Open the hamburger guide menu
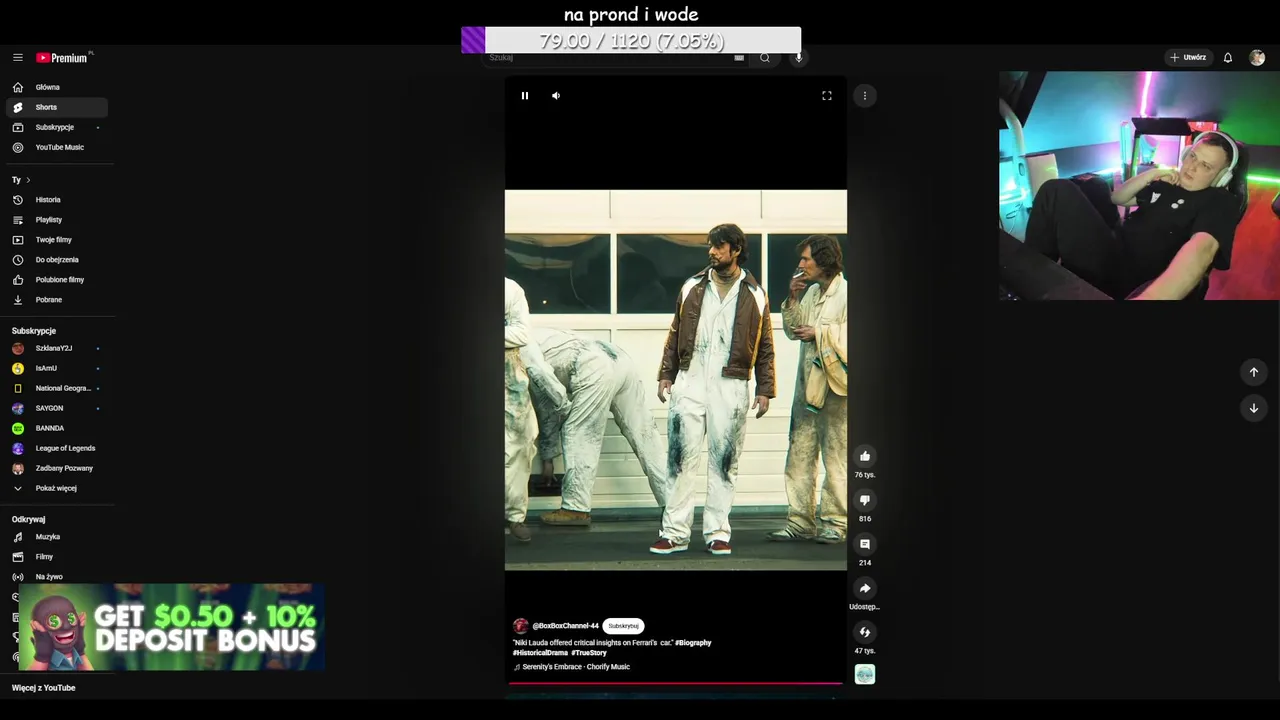 [x=17, y=58]
